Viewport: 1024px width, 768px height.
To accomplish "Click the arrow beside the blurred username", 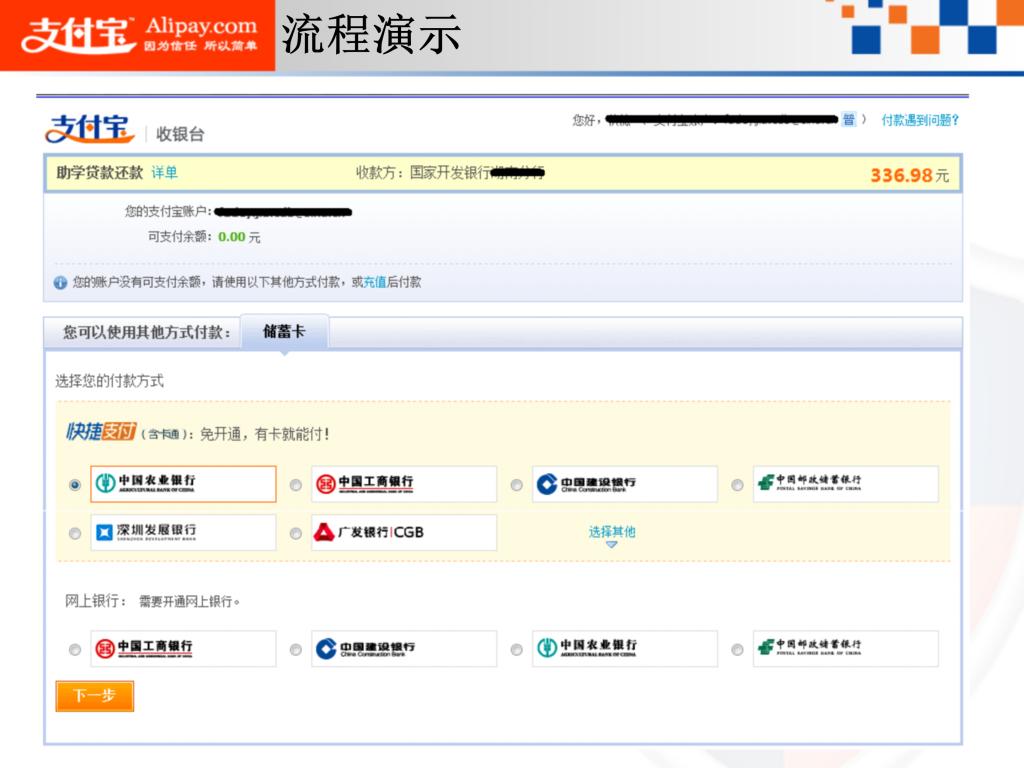I will pos(864,120).
